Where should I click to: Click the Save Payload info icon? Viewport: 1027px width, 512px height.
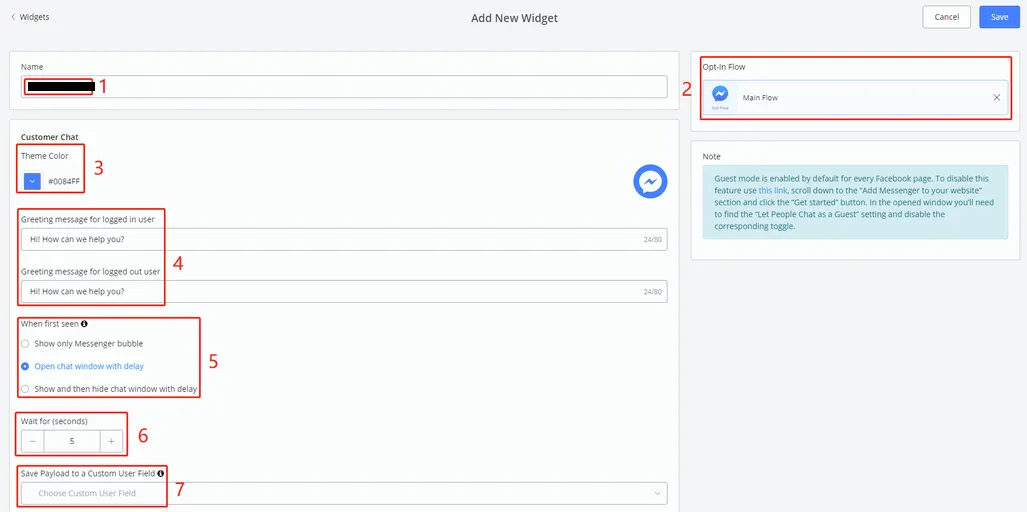[160, 473]
